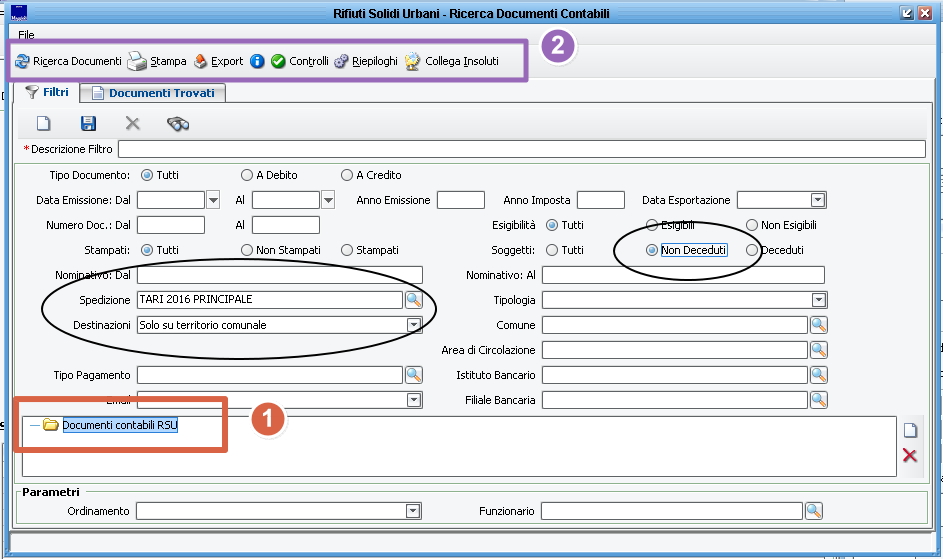Click the blue info icon in toolbar
Image resolution: width=943 pixels, height=559 pixels.
tap(257, 61)
